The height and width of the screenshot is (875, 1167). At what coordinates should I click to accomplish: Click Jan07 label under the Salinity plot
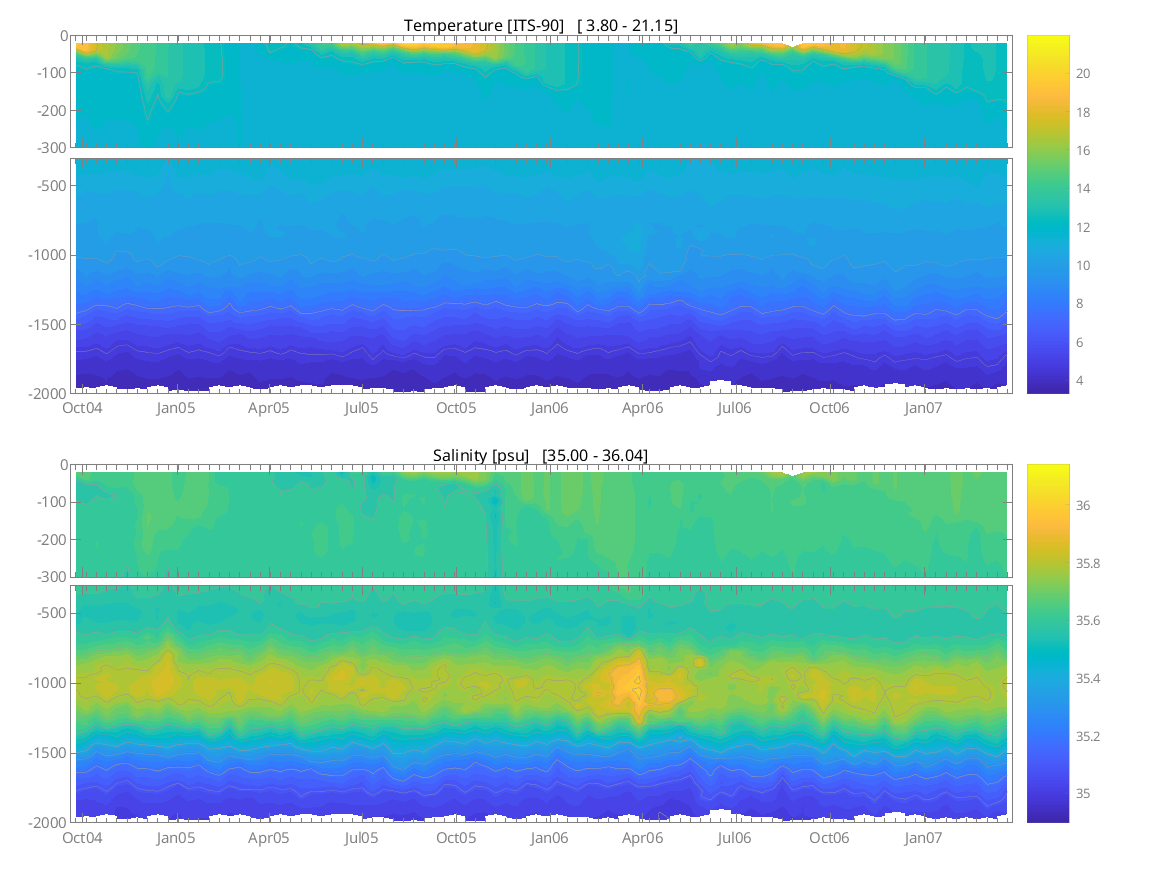click(923, 837)
